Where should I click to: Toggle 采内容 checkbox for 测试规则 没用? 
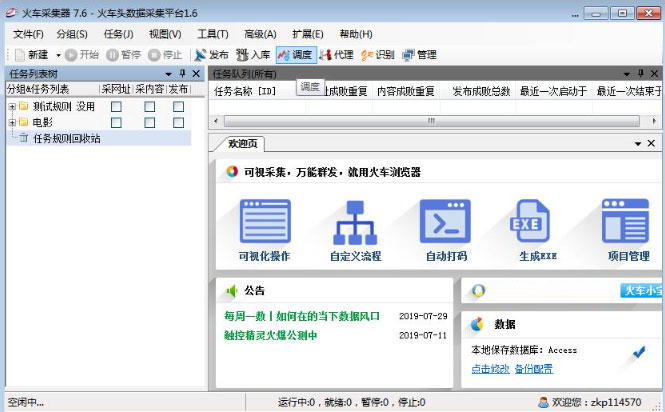[150, 107]
